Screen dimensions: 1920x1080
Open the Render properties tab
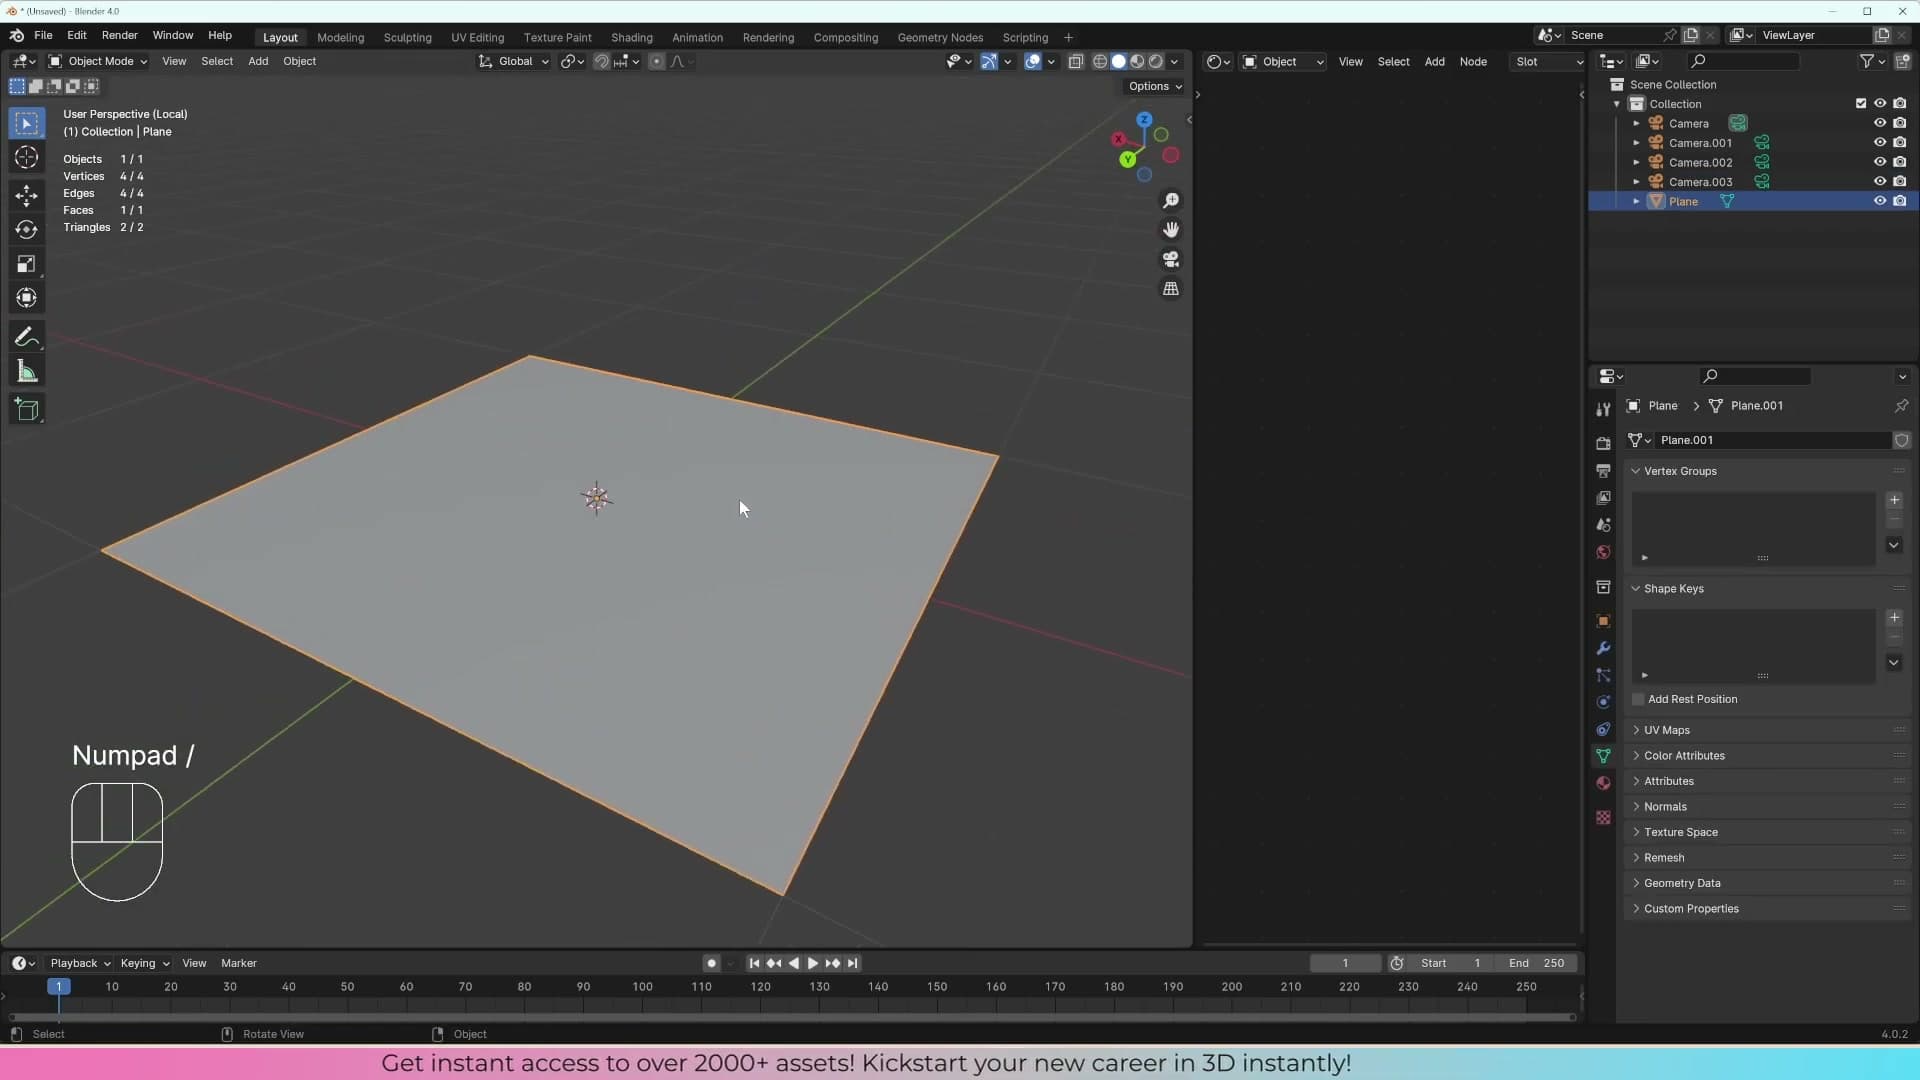tap(1603, 443)
